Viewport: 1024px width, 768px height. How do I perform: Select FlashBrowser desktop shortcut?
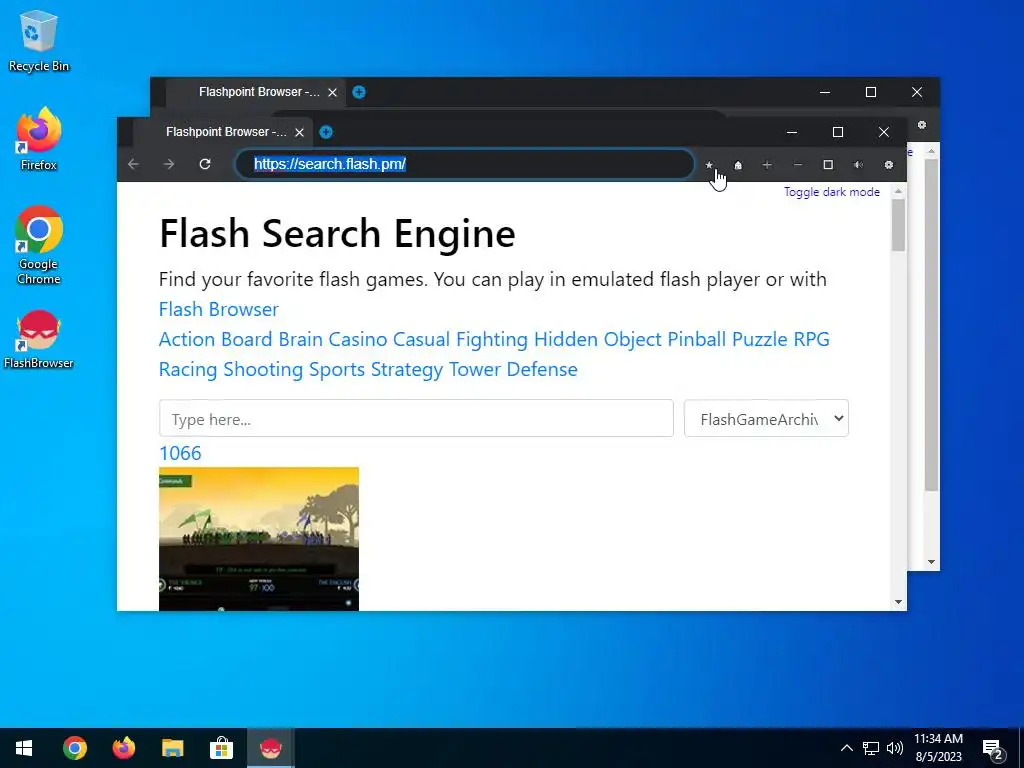39,340
